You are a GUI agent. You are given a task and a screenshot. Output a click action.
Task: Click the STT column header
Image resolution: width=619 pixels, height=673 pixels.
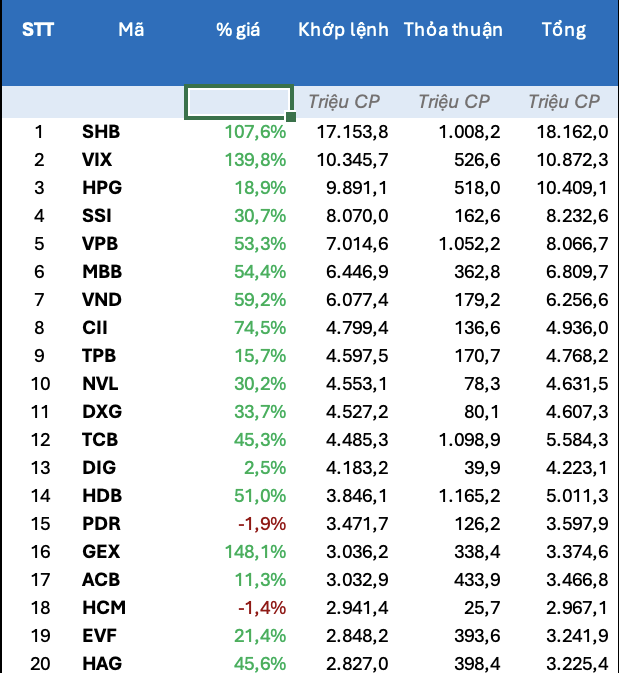click(38, 30)
